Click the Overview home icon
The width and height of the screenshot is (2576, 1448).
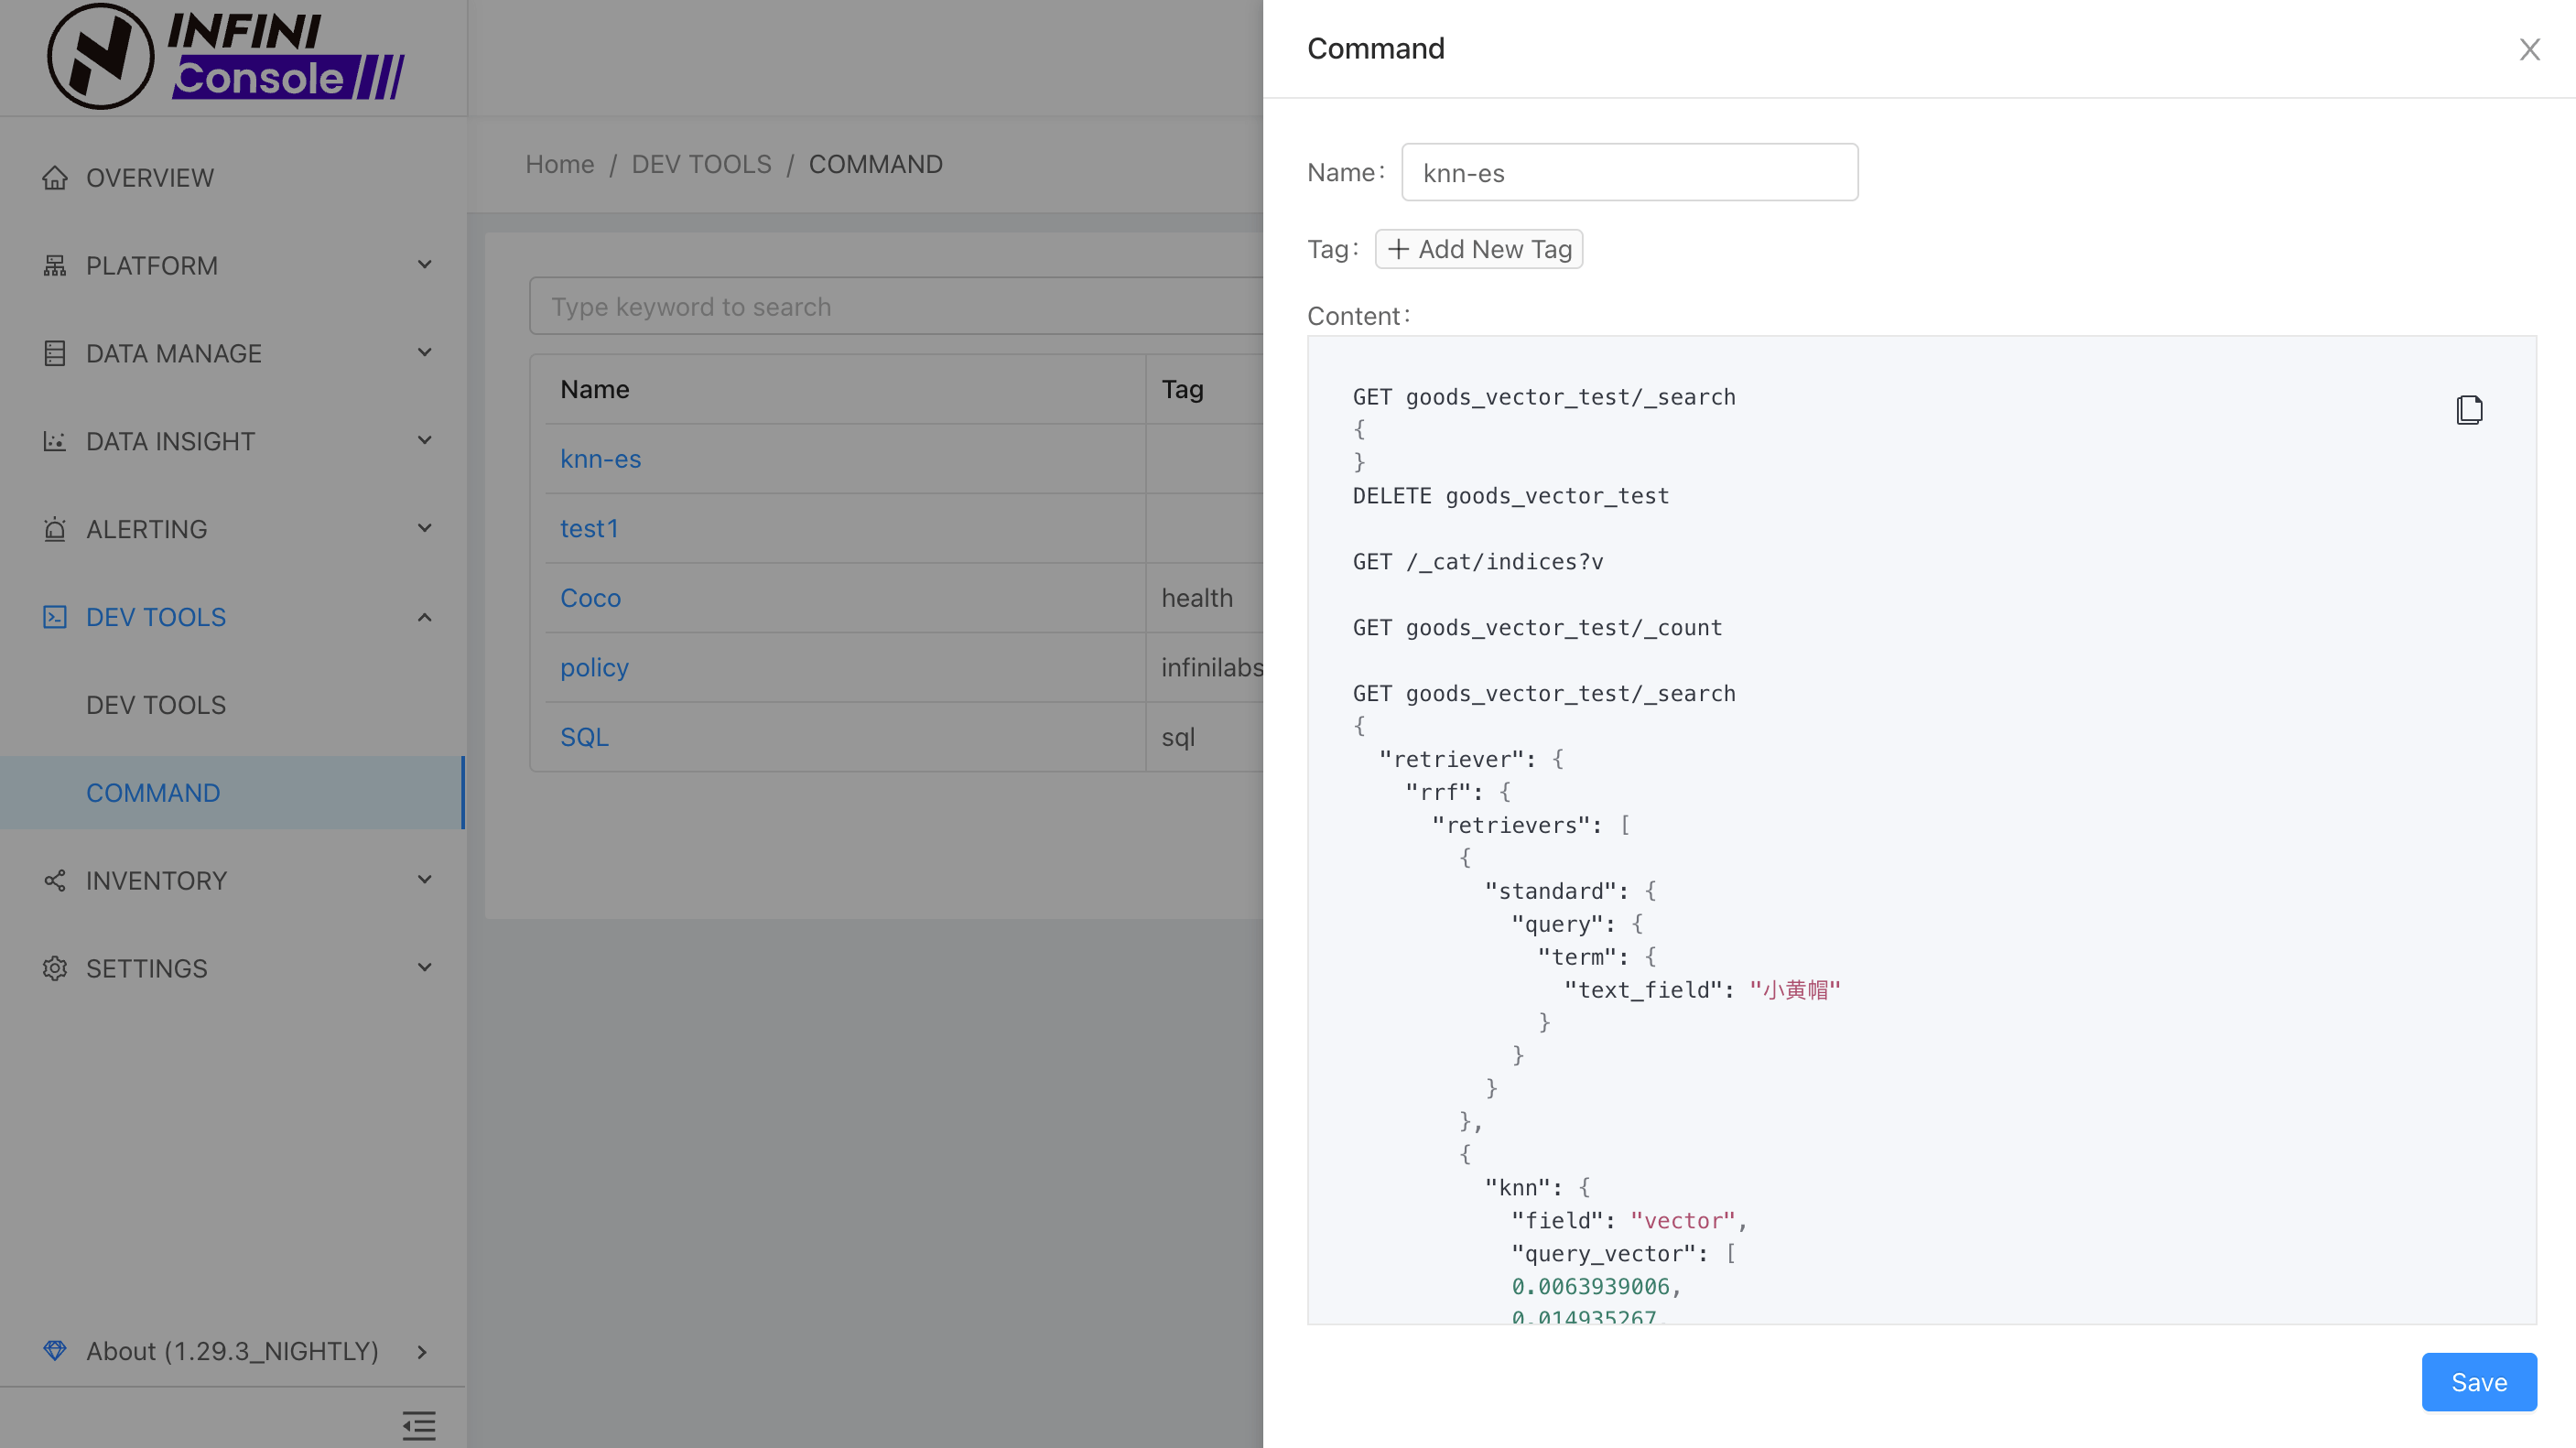(x=55, y=178)
